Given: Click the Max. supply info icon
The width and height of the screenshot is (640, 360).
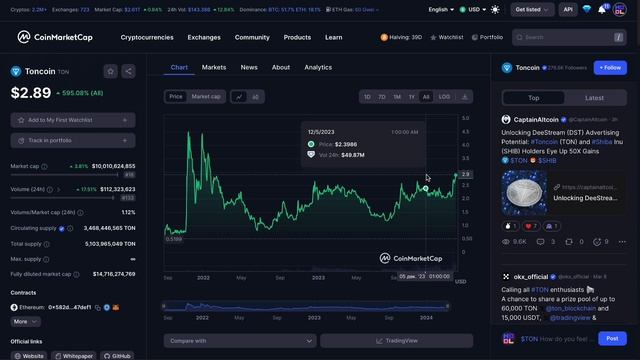Looking at the screenshot, I should click(x=46, y=259).
